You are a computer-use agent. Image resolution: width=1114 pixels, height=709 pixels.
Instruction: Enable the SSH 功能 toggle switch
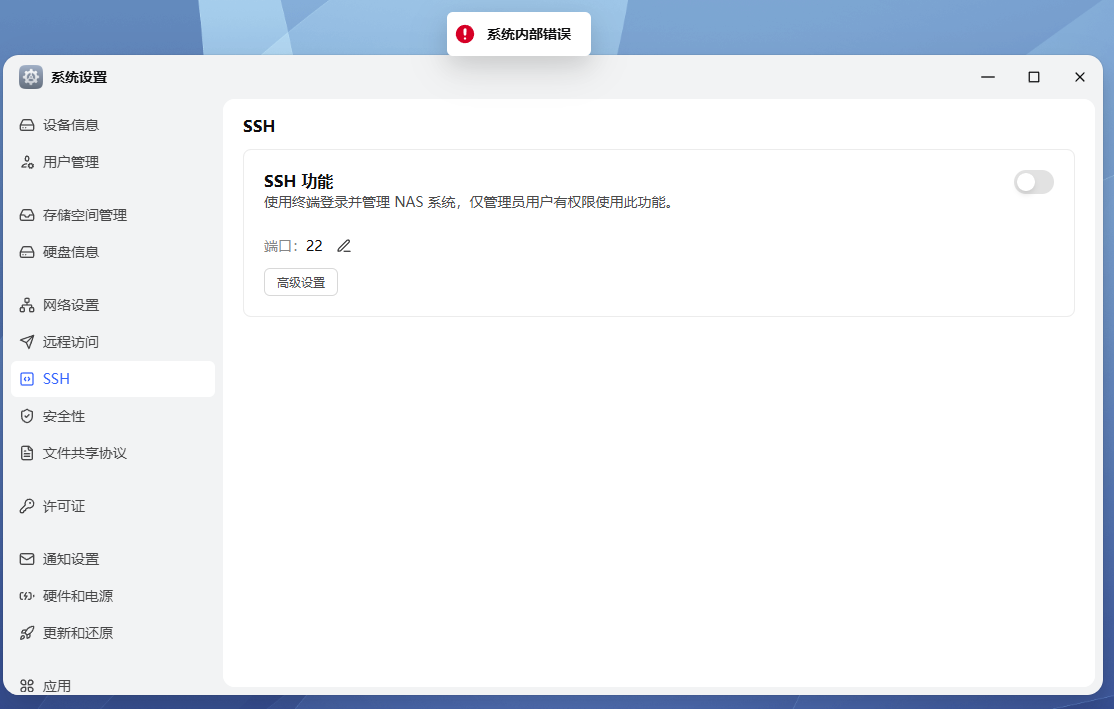point(1033,182)
